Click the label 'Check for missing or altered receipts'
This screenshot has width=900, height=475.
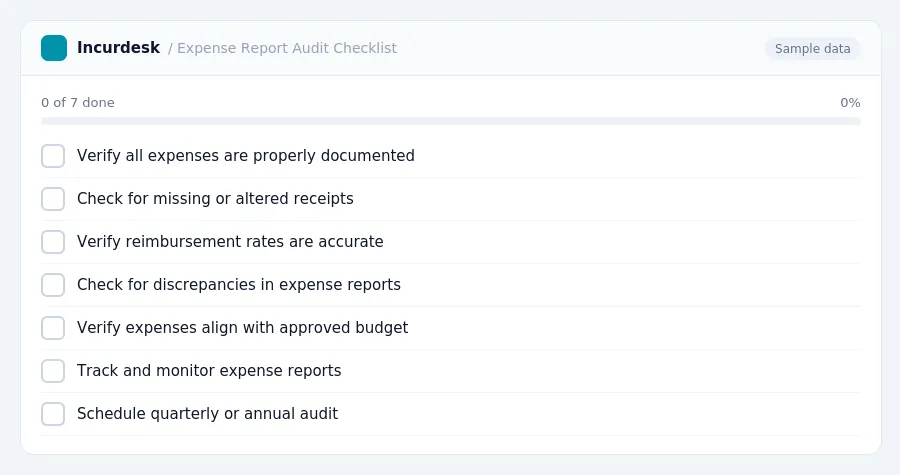click(x=215, y=198)
